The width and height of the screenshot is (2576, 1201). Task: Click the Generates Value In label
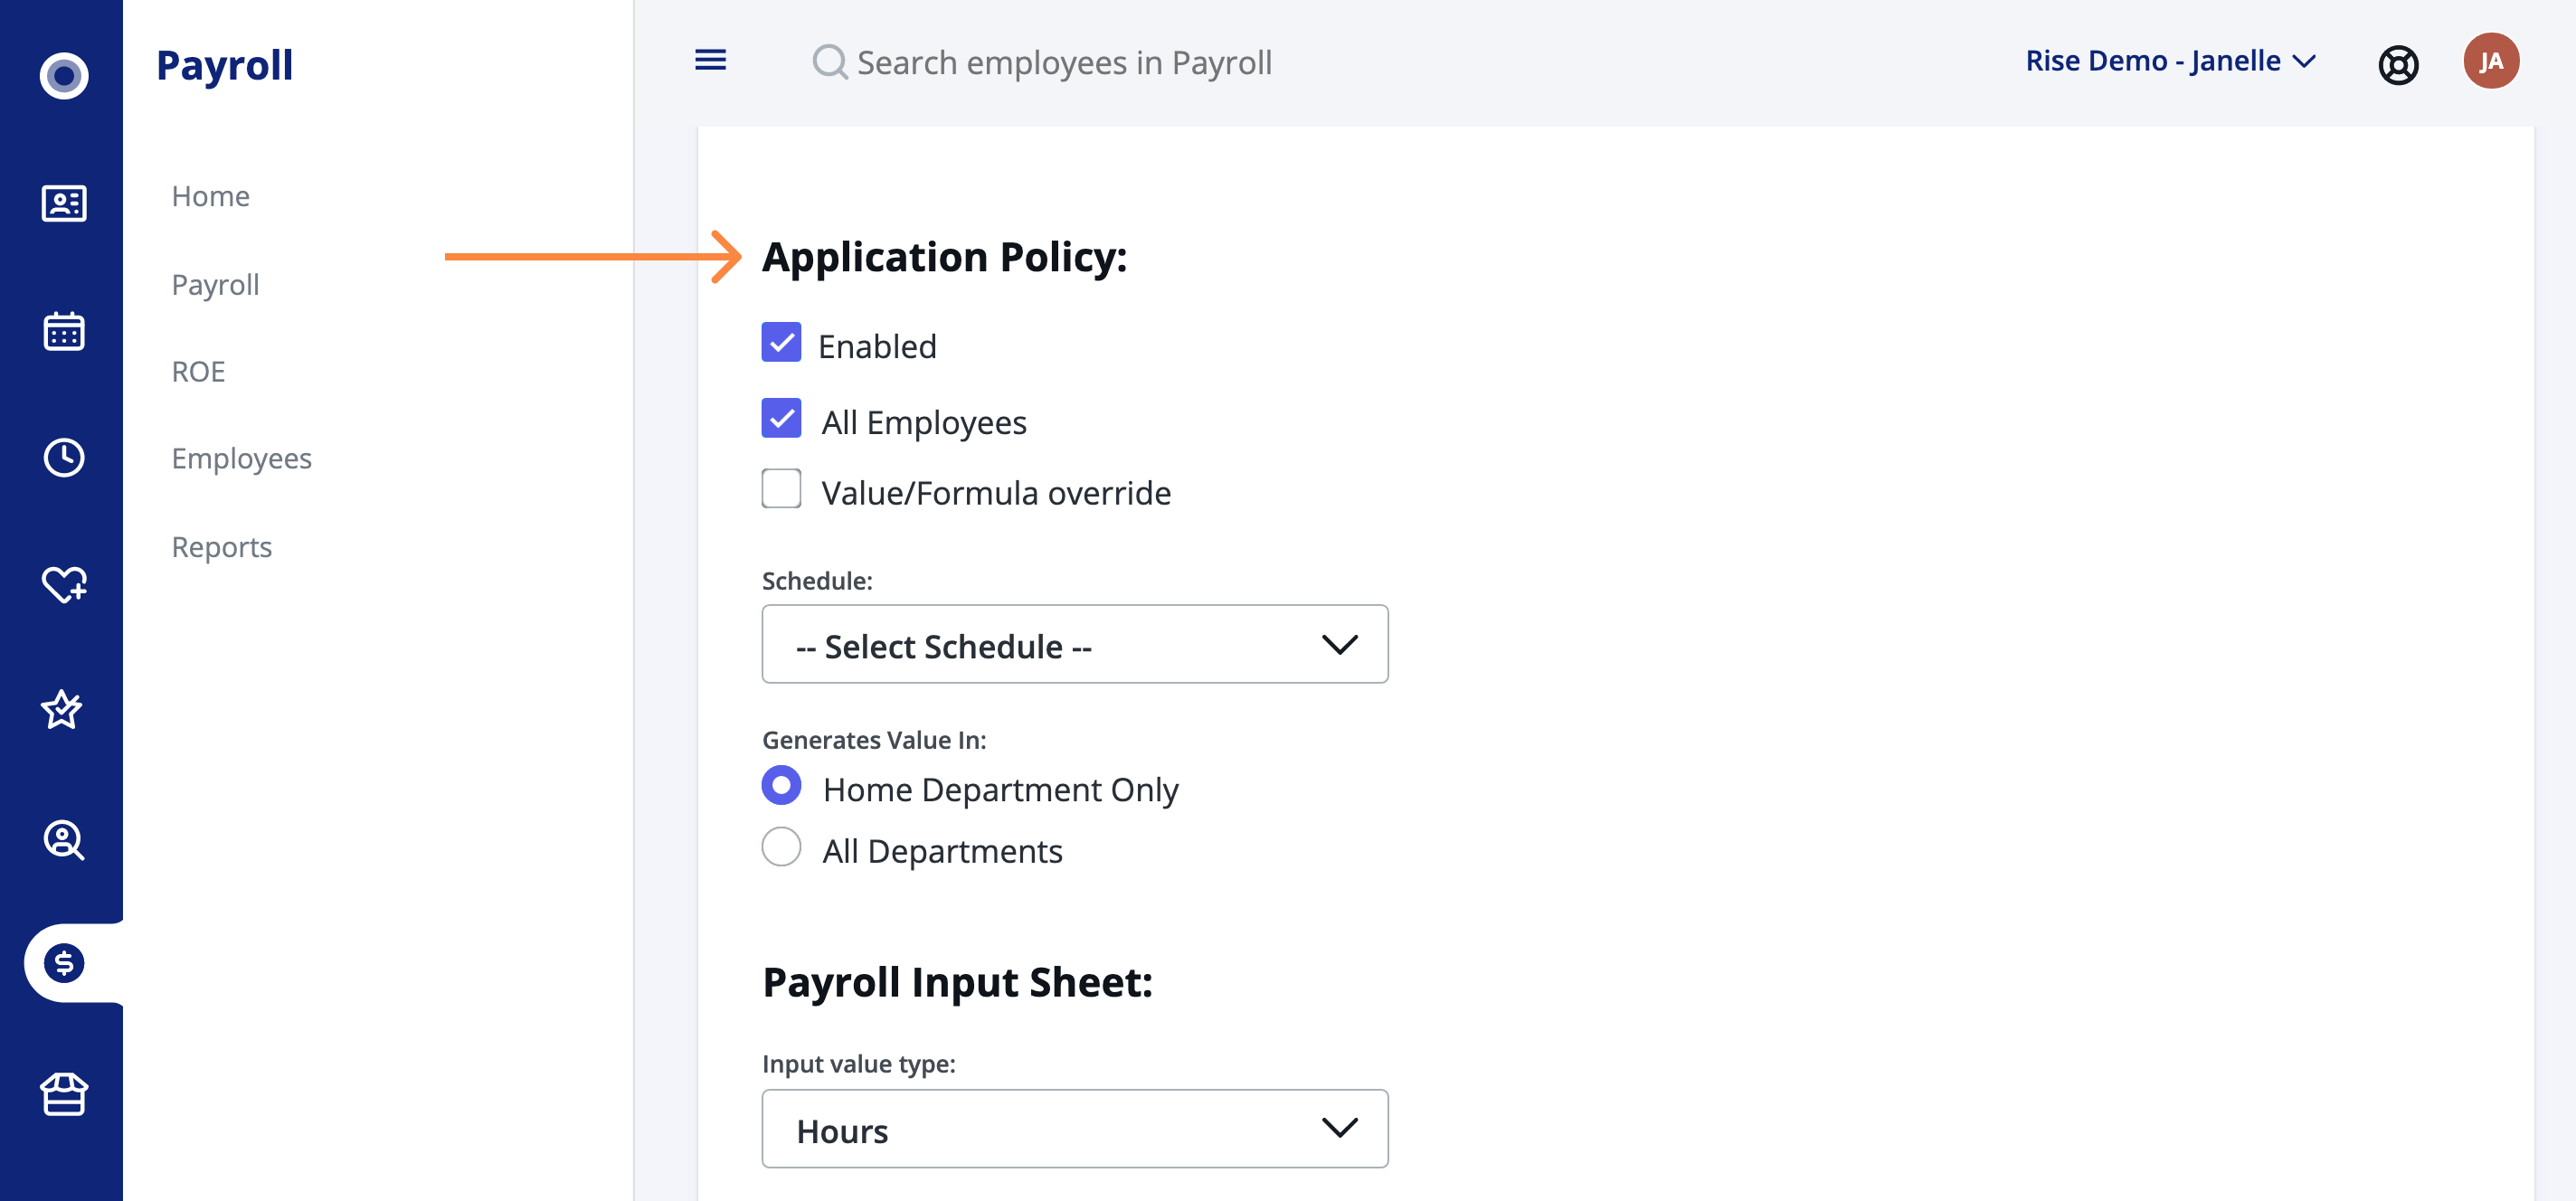tap(874, 740)
